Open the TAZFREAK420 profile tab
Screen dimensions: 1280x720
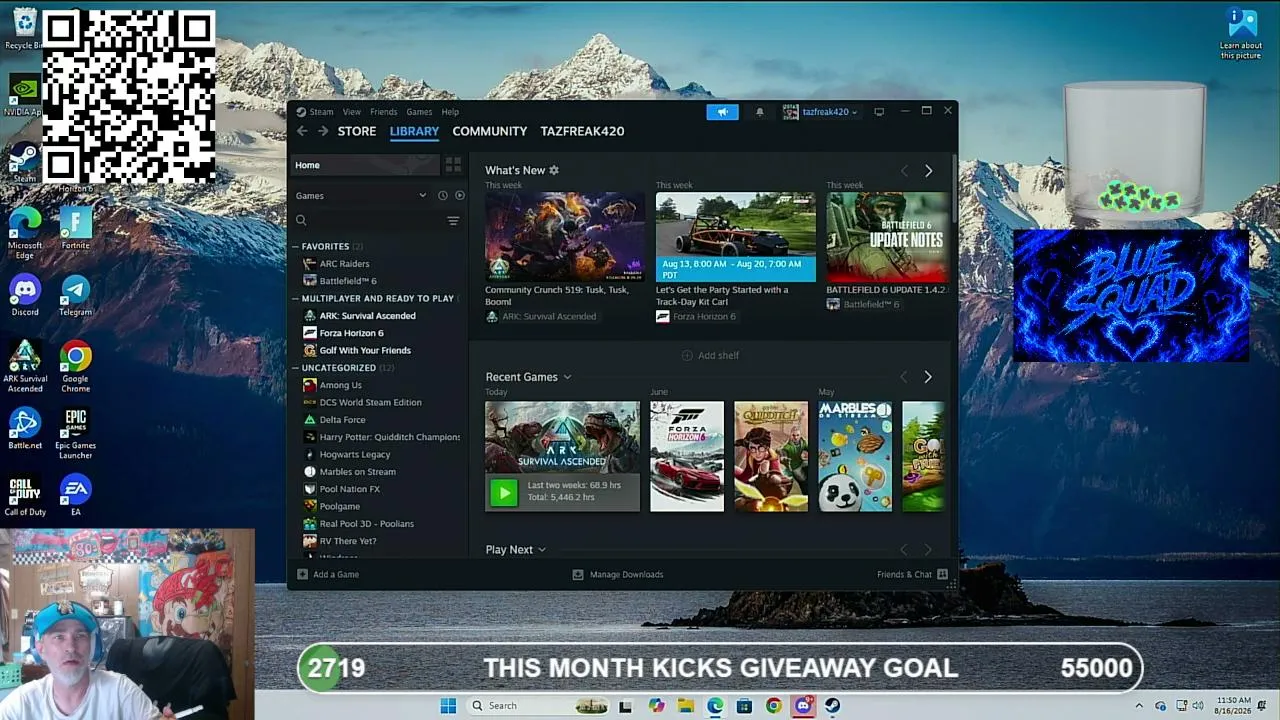pyautogui.click(x=582, y=131)
